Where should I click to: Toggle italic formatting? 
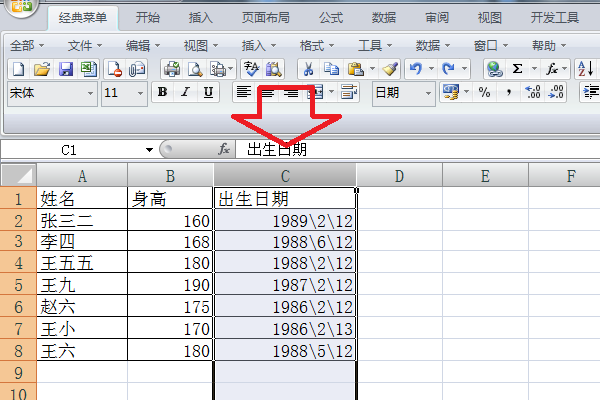tap(186, 92)
